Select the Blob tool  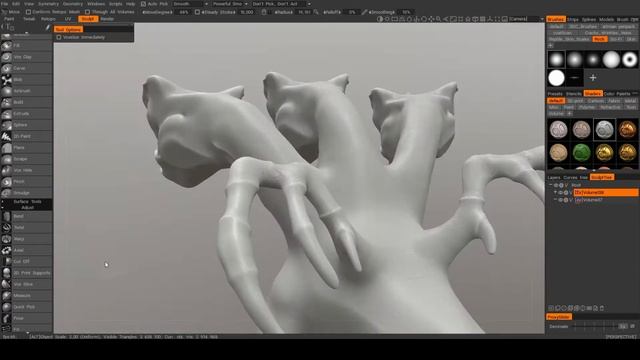click(x=27, y=80)
